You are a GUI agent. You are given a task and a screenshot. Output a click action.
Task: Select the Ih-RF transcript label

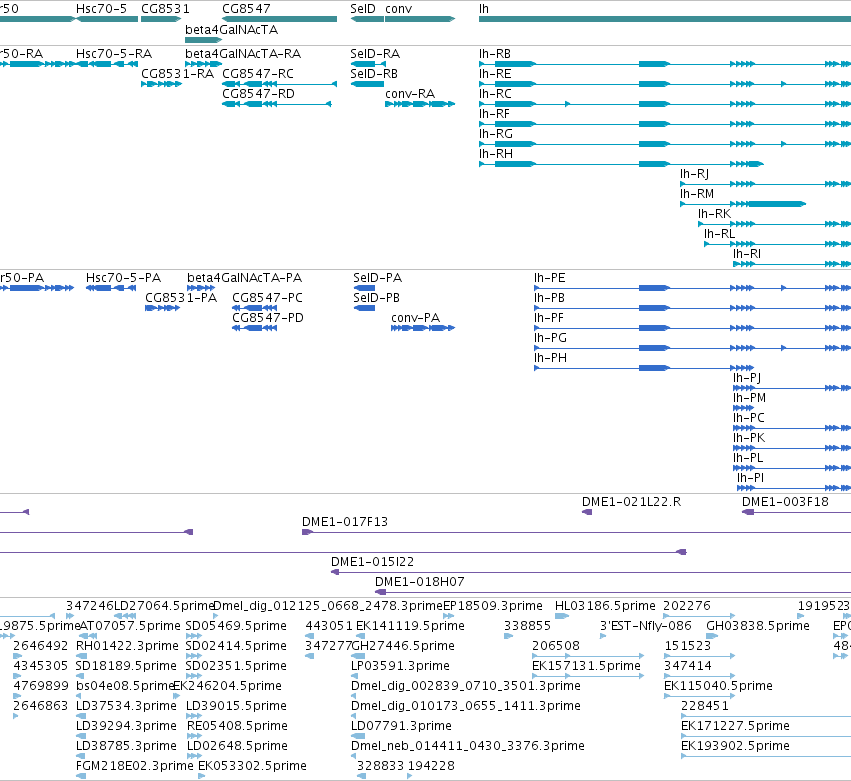pos(494,113)
